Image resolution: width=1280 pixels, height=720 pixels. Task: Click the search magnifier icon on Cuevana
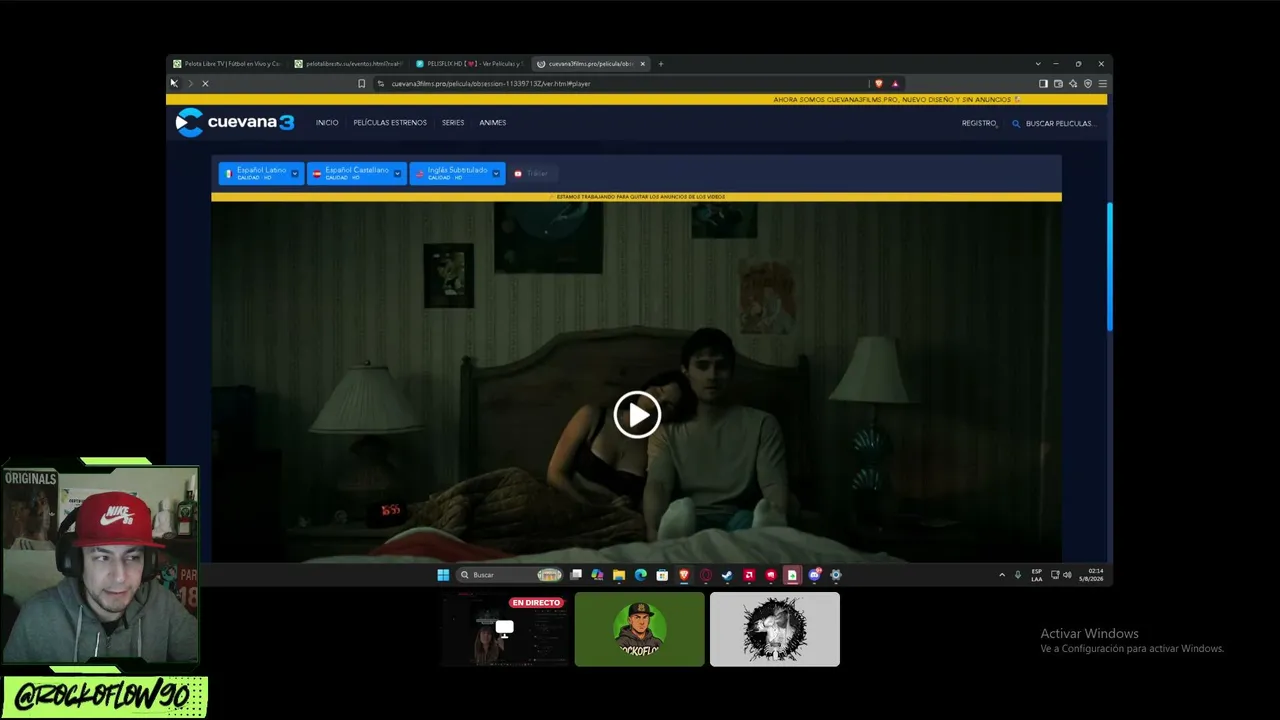1016,123
